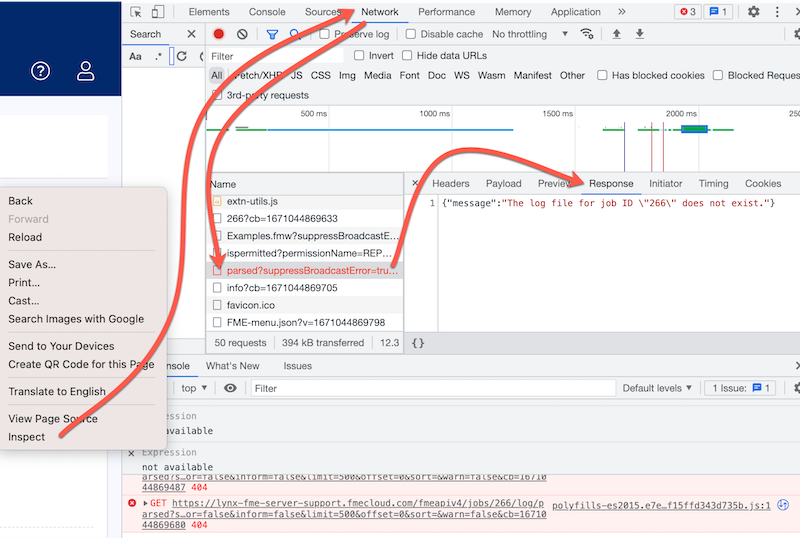Image resolution: width=800 pixels, height=538 pixels.
Task: Open the Default levels dropdown
Action: (x=657, y=388)
